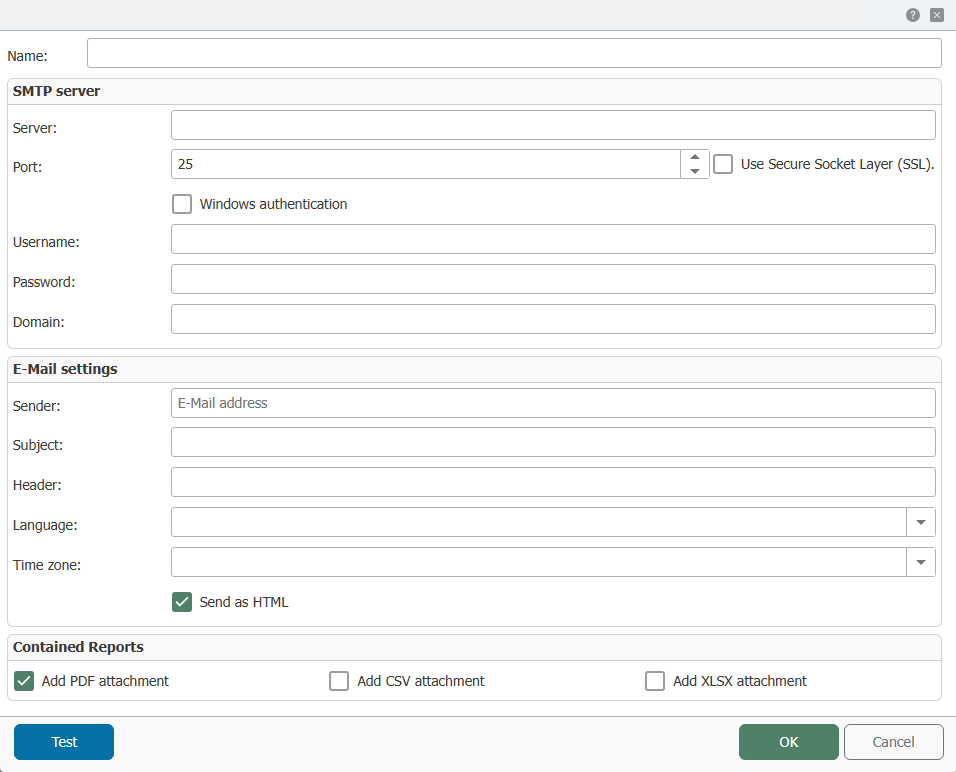Confirm settings with OK button
956x772 pixels.
point(789,742)
